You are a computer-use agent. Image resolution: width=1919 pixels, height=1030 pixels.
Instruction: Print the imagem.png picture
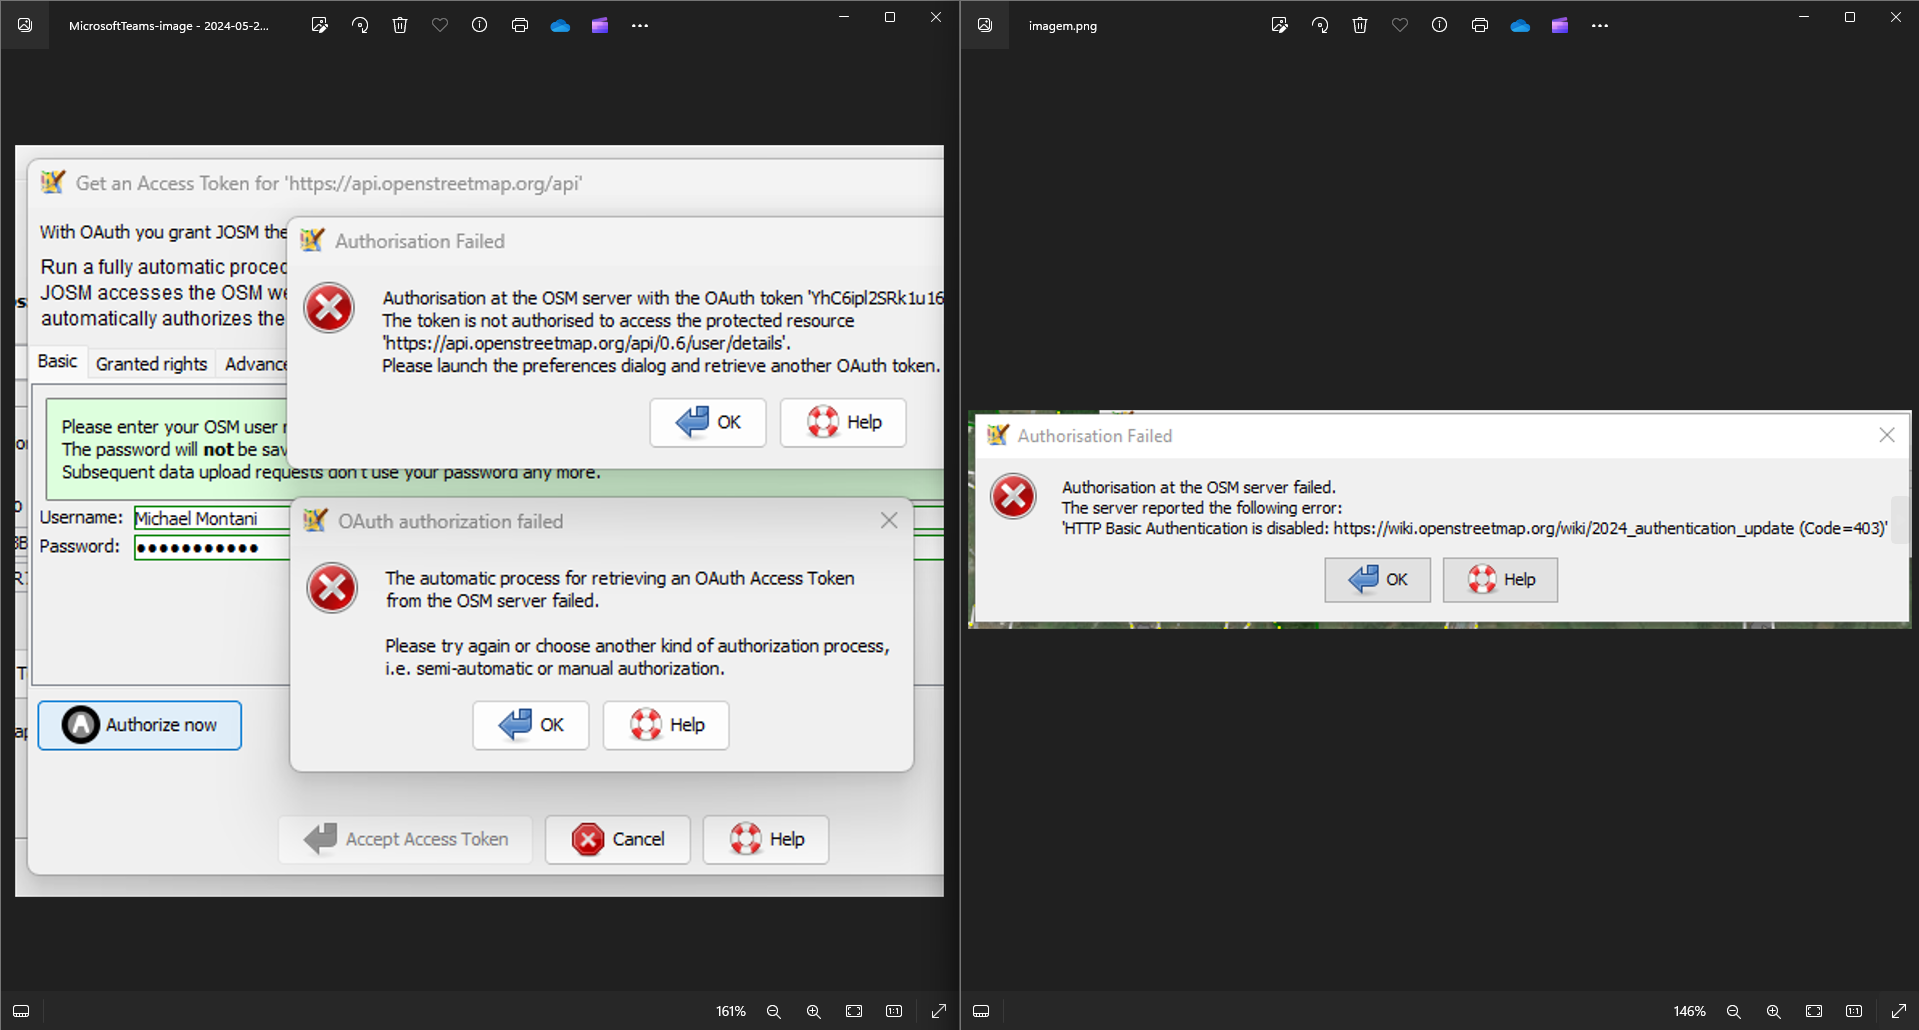tap(1480, 26)
